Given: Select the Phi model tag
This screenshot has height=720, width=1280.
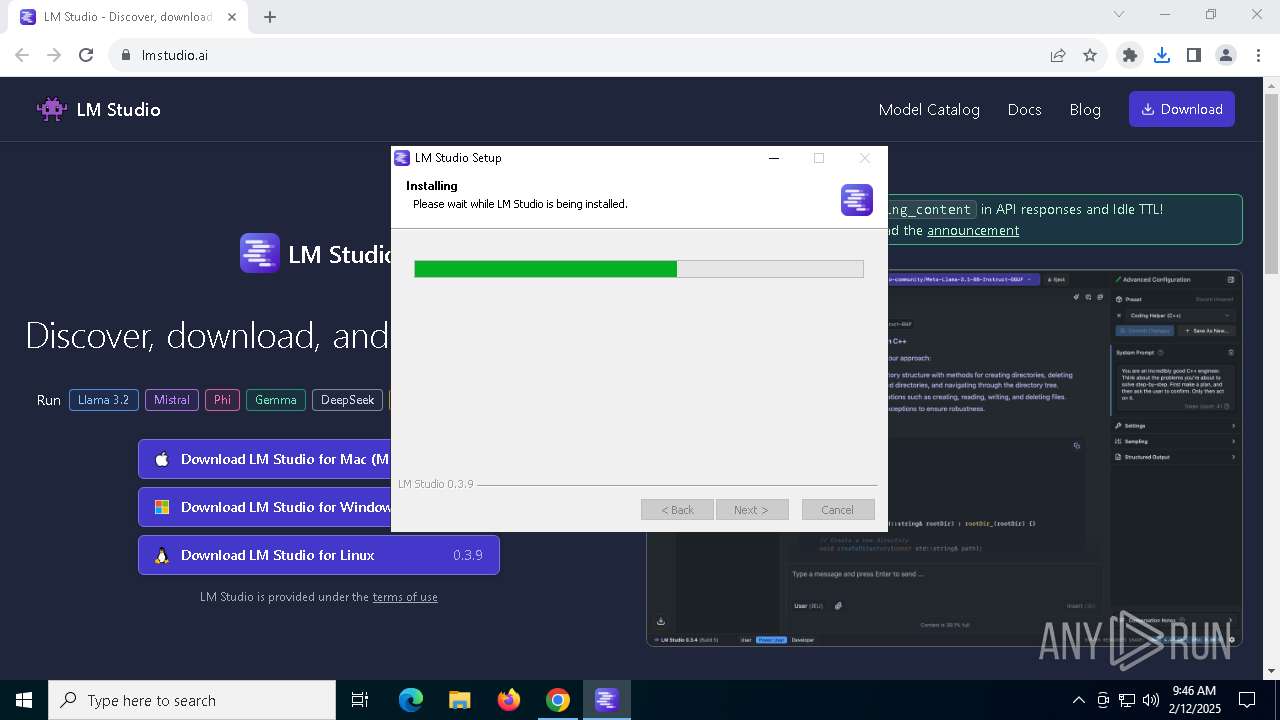Looking at the screenshot, I should pos(222,400).
